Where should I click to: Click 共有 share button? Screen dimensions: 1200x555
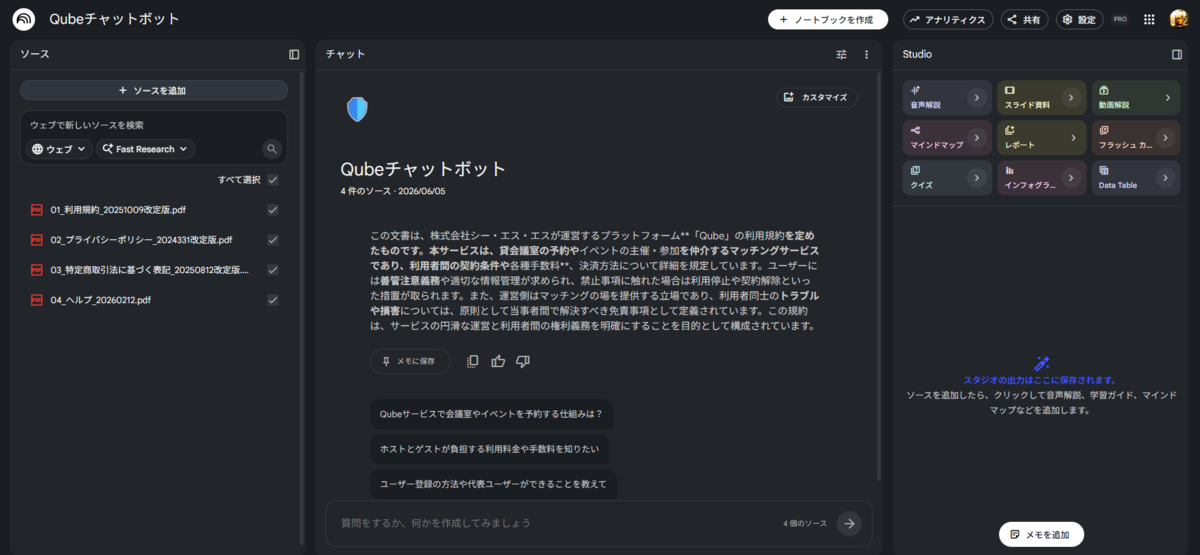click(1026, 19)
